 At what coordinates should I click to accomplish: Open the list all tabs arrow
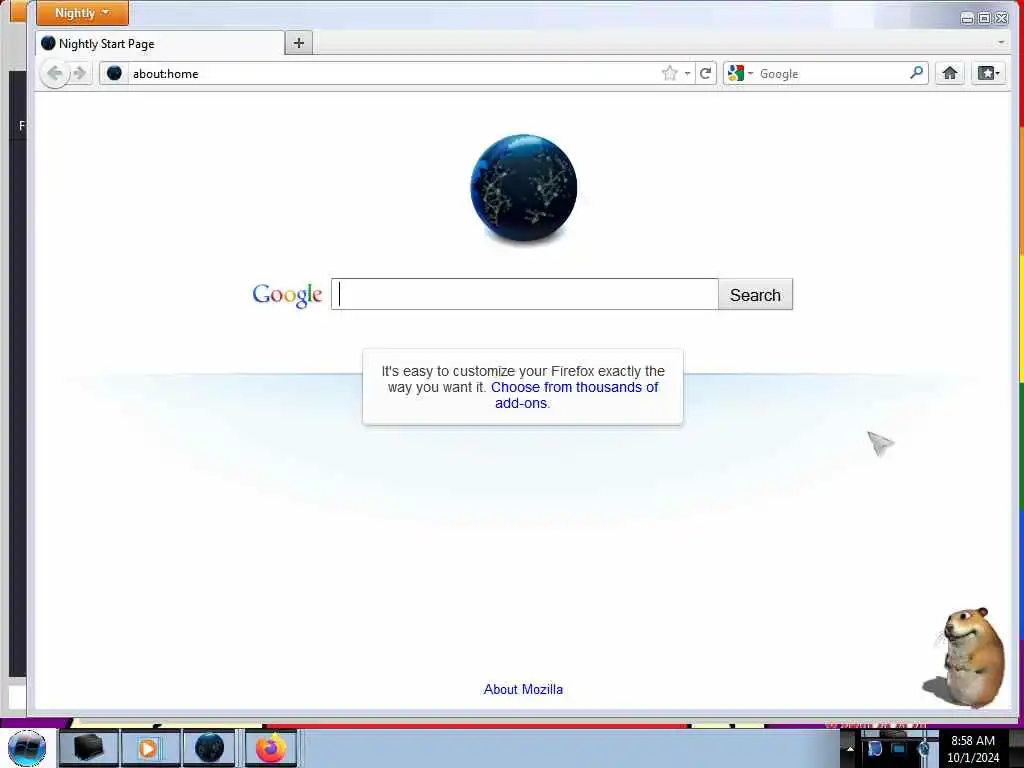coord(1001,42)
